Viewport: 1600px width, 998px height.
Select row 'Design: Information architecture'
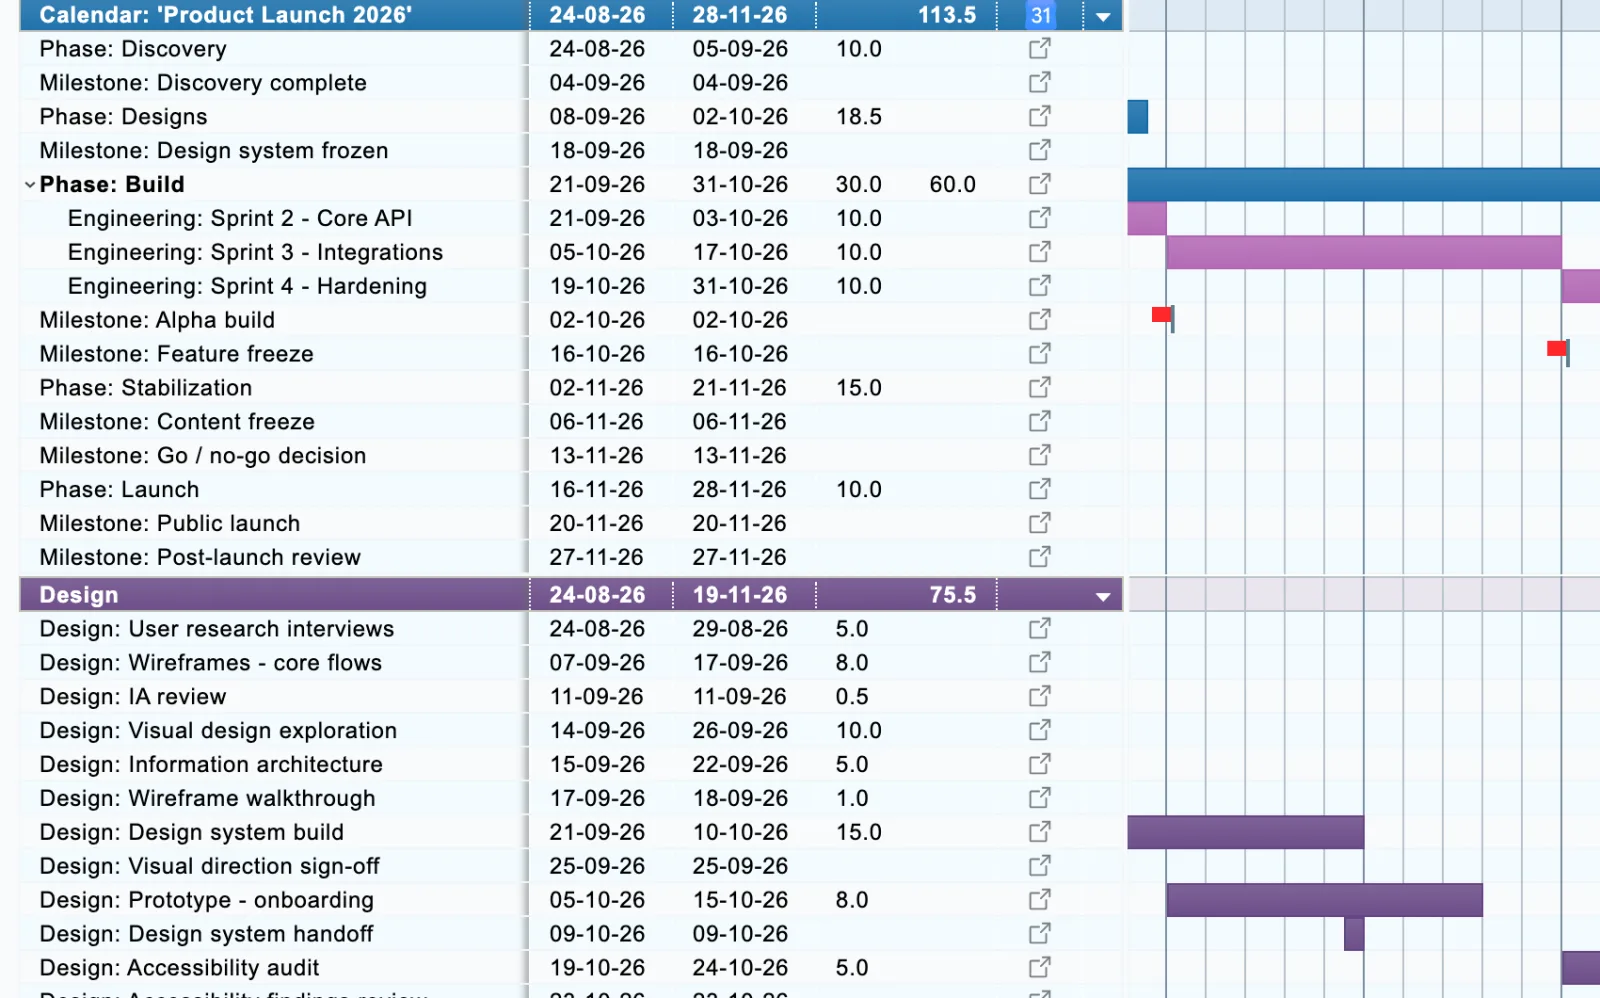tap(571, 764)
